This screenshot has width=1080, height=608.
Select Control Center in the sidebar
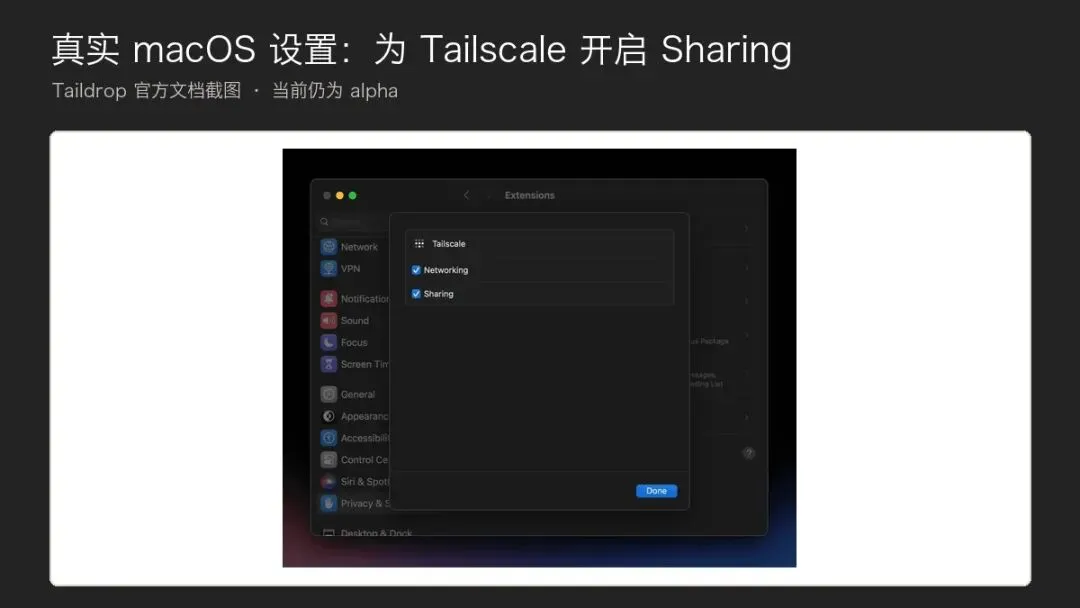353,460
